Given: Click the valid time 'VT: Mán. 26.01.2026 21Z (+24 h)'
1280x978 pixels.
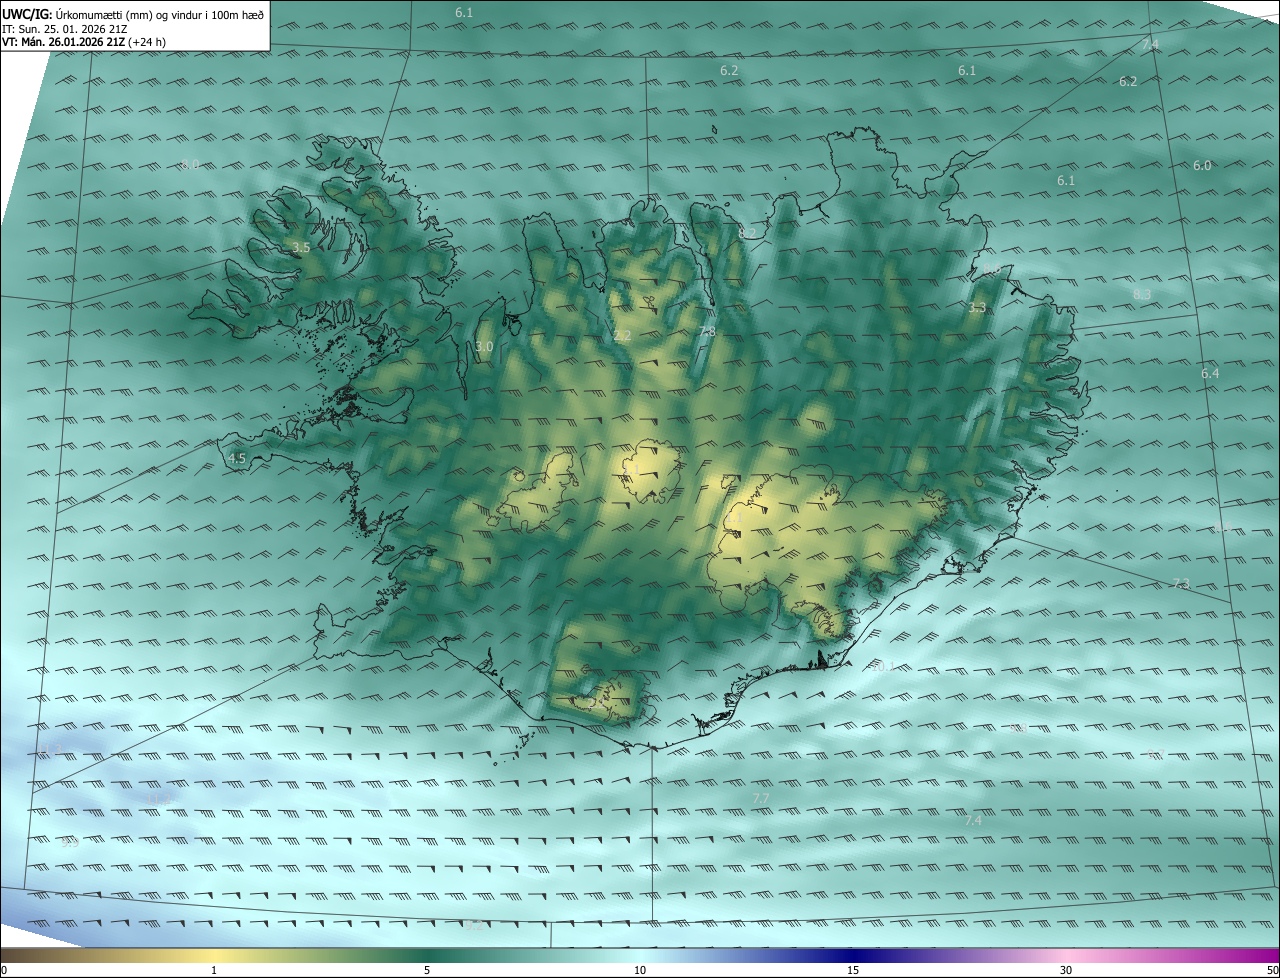Looking at the screenshot, I should click(84, 42).
